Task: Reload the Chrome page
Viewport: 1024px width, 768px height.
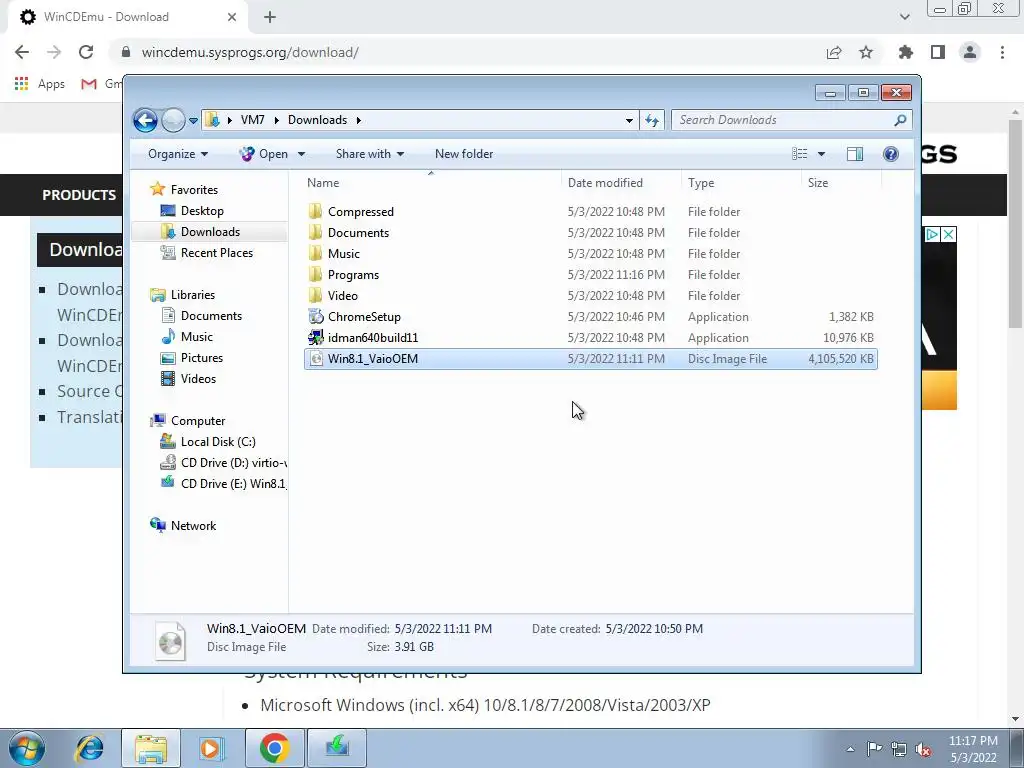Action: [x=86, y=52]
